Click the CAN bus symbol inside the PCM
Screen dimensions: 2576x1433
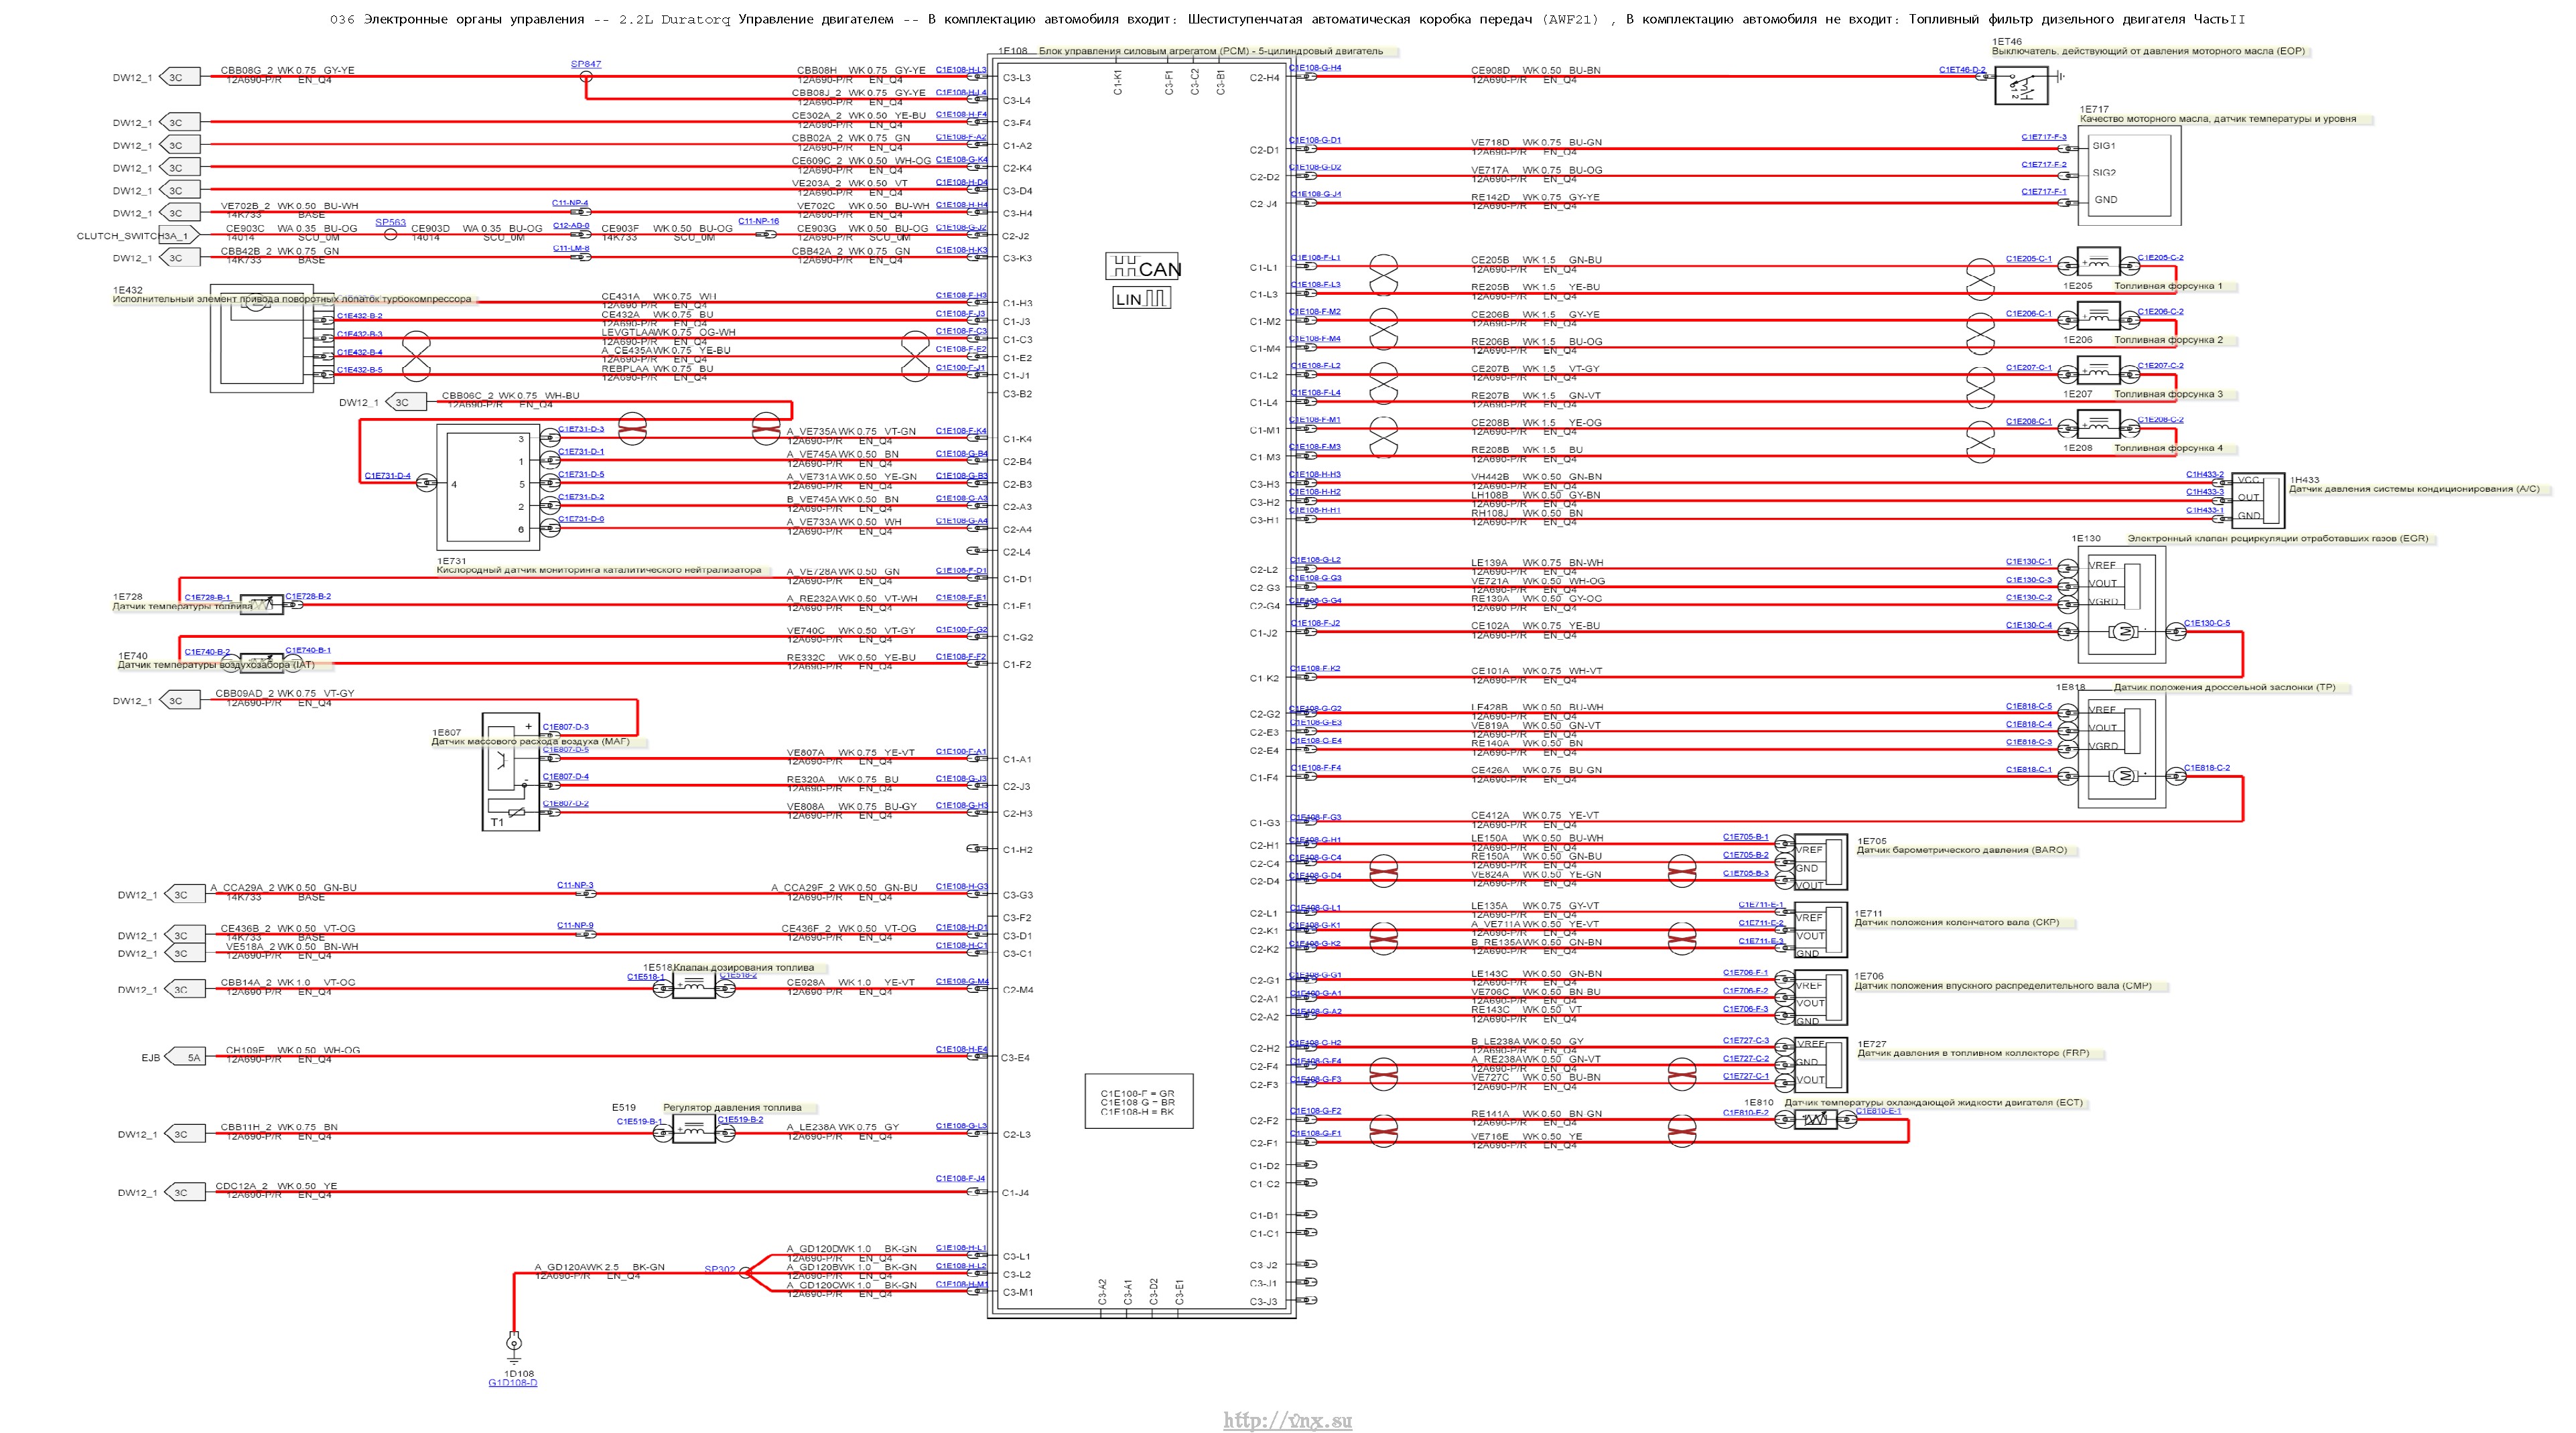1142,266
